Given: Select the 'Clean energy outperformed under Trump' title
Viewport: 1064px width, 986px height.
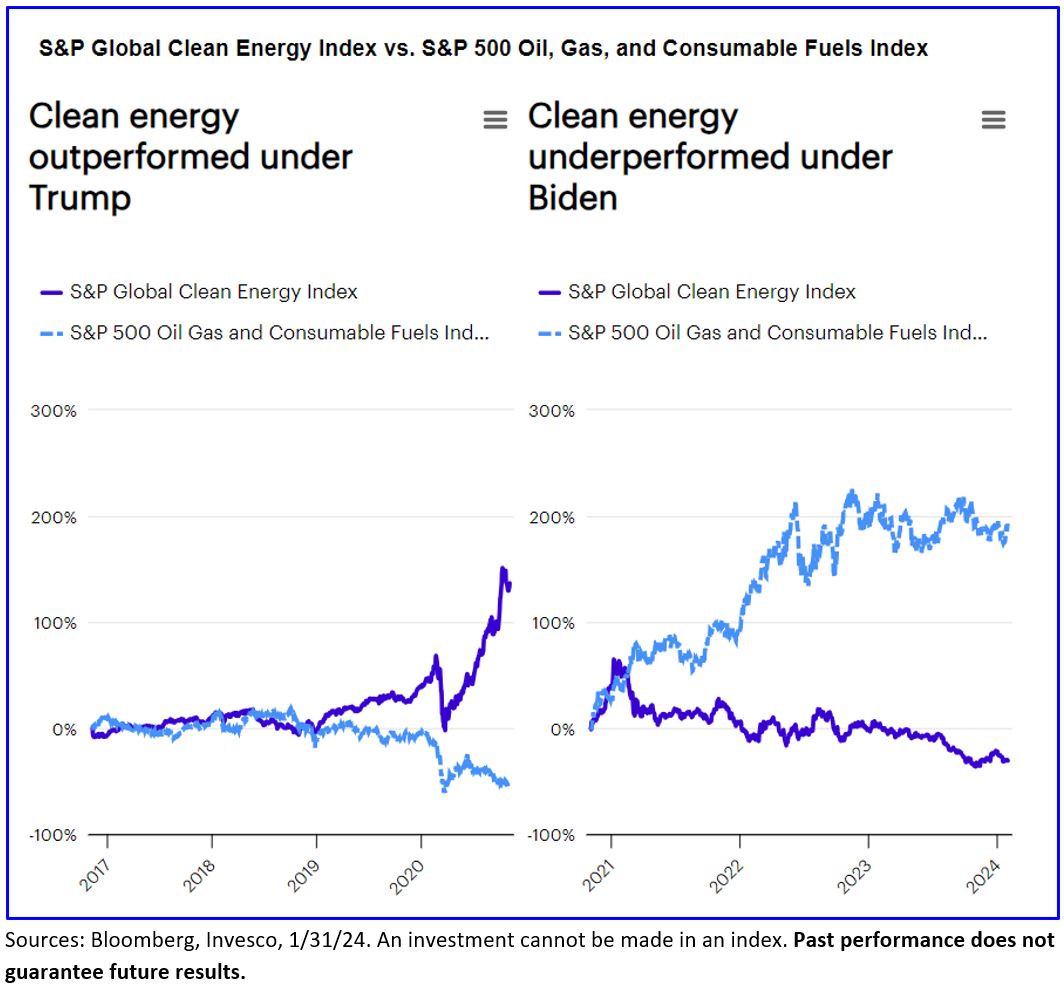Looking at the screenshot, I should click(190, 157).
